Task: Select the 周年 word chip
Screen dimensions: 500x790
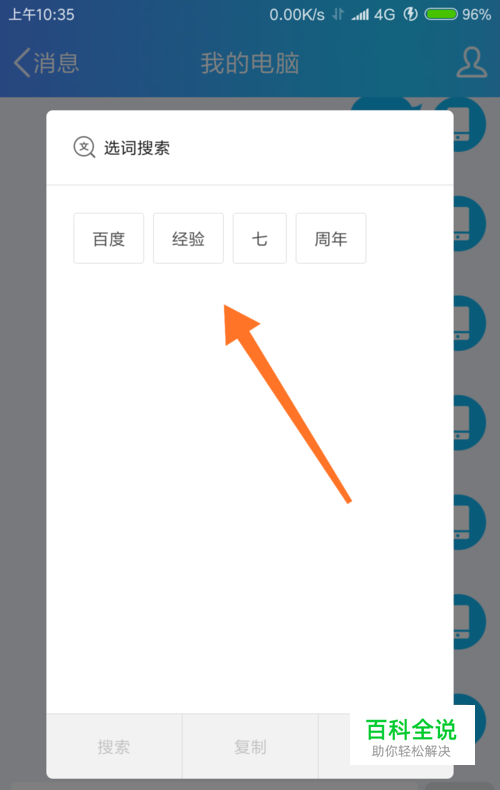Action: point(331,238)
